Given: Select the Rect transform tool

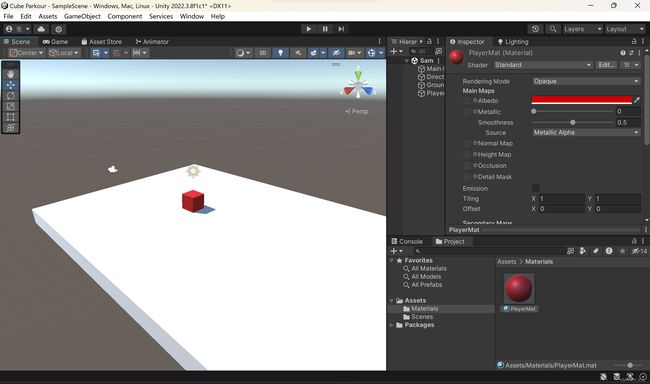Looking at the screenshot, I should (x=10, y=117).
